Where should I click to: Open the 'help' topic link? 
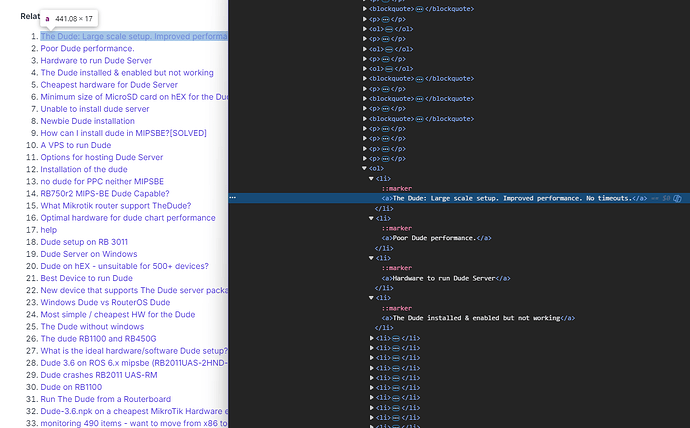pyautogui.click(x=48, y=230)
